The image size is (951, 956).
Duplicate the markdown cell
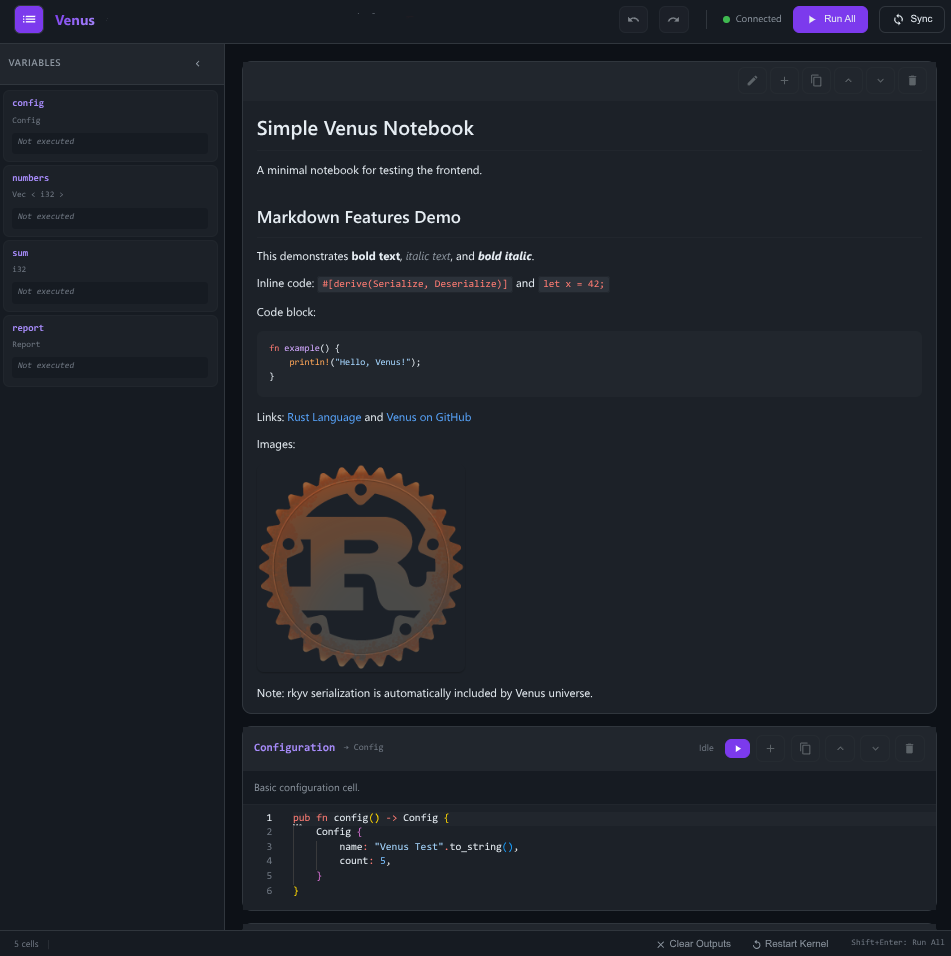tap(816, 80)
